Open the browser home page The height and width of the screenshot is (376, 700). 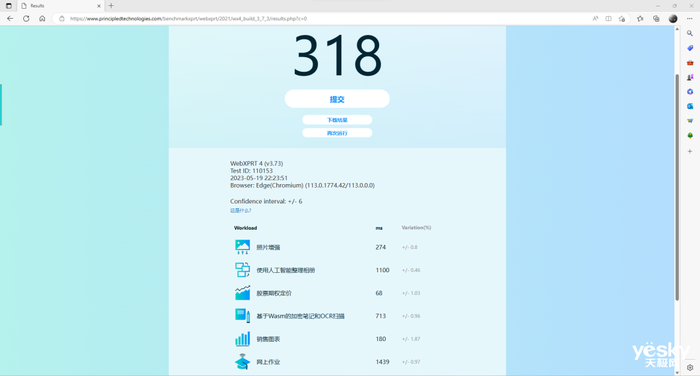click(x=42, y=18)
